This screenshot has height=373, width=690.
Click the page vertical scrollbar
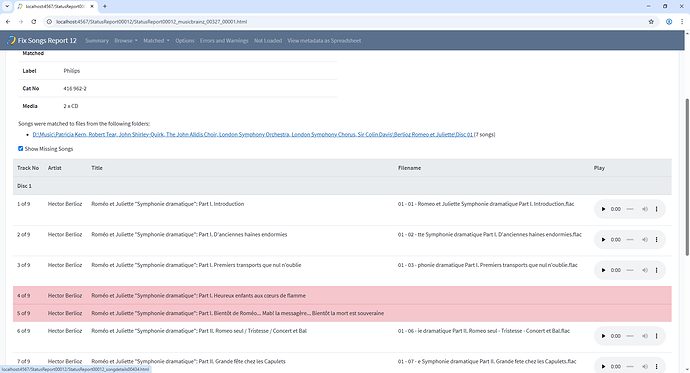point(687,176)
